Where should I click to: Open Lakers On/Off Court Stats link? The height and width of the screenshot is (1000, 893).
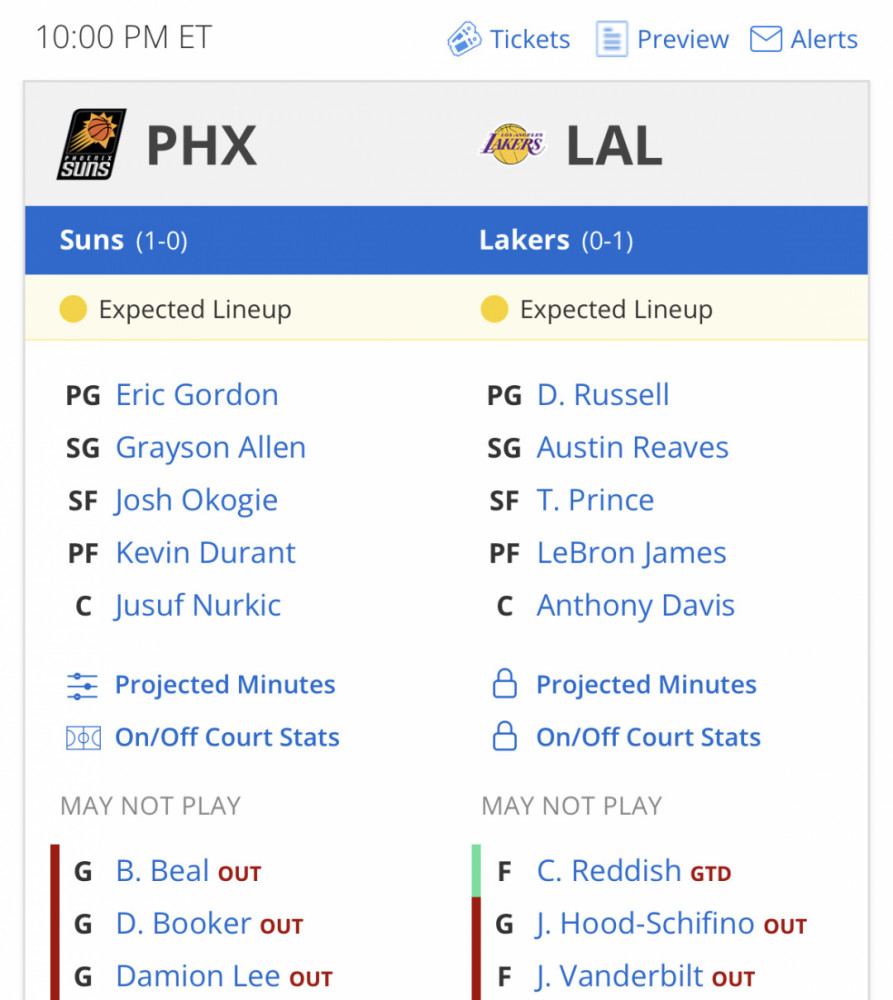[x=648, y=737]
